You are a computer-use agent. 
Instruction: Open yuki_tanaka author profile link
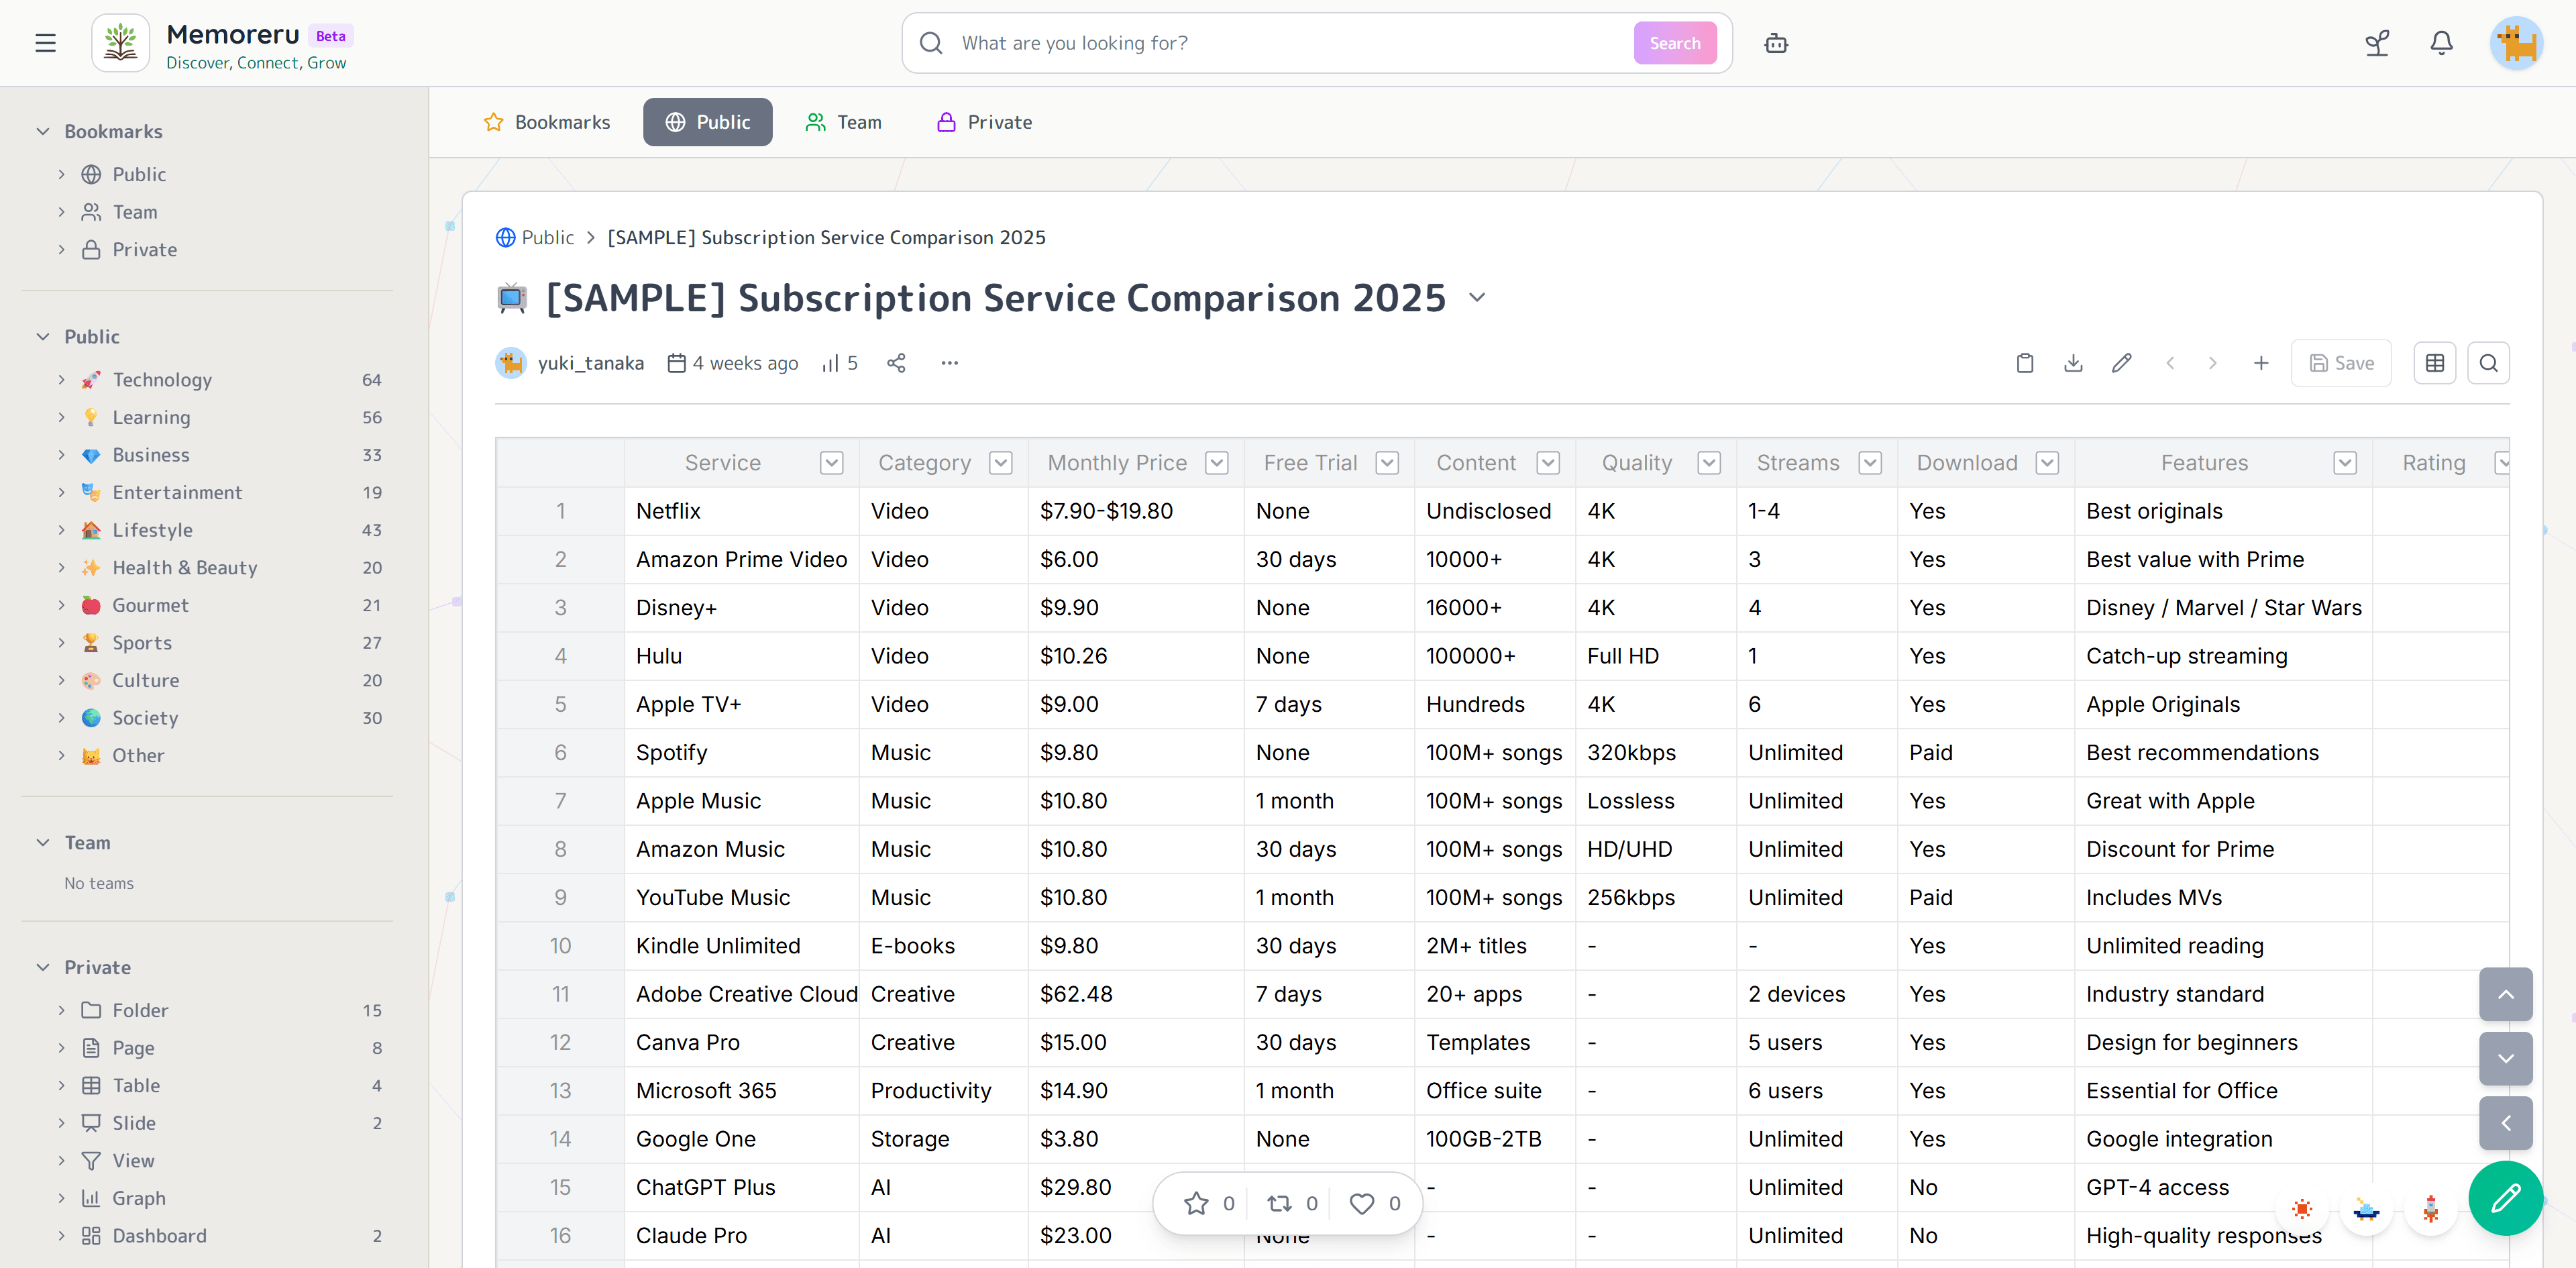(590, 363)
